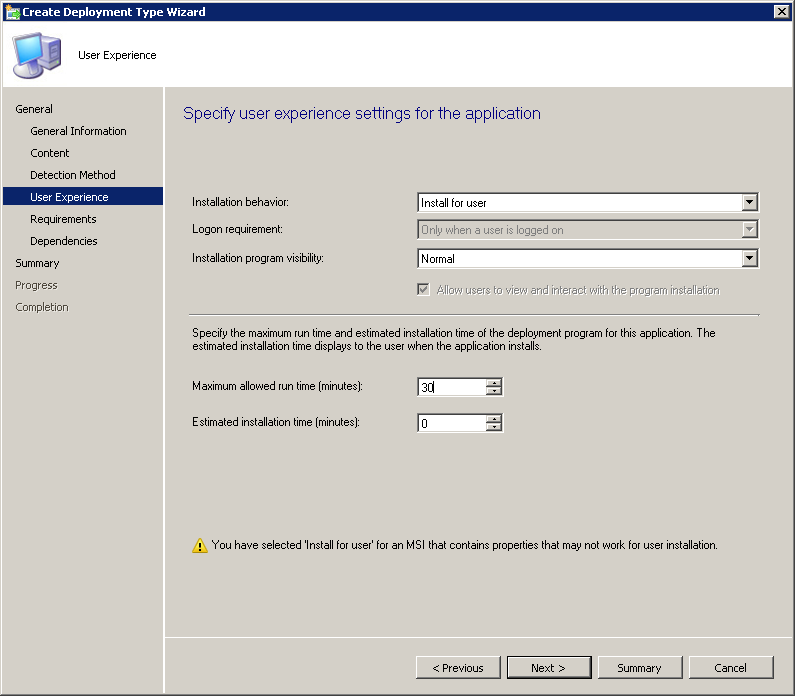The image size is (795, 696).
Task: Expand the Logon requirement dropdown
Action: (x=749, y=230)
